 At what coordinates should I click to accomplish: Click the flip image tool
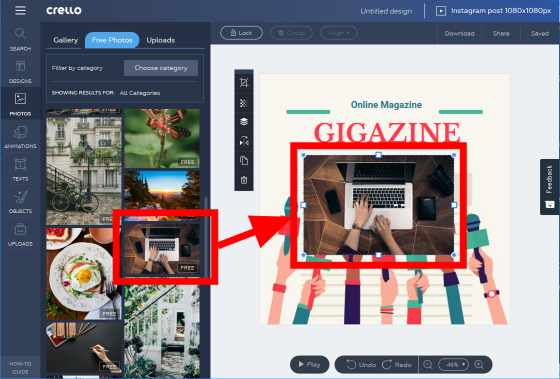(244, 141)
